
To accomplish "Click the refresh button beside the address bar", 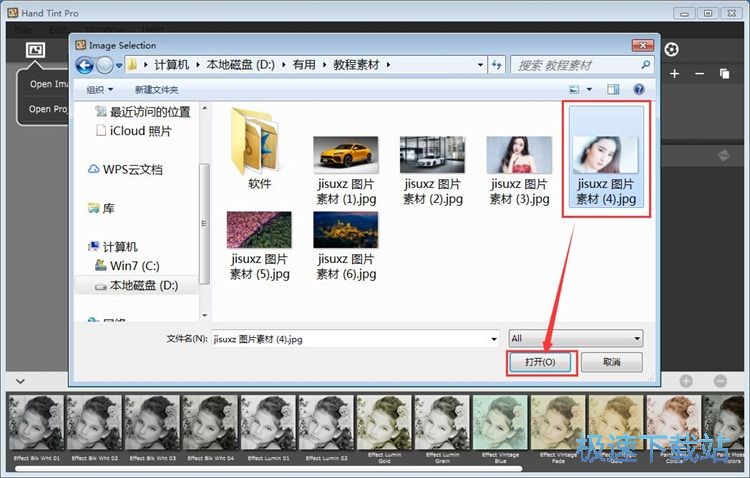I will [x=496, y=65].
